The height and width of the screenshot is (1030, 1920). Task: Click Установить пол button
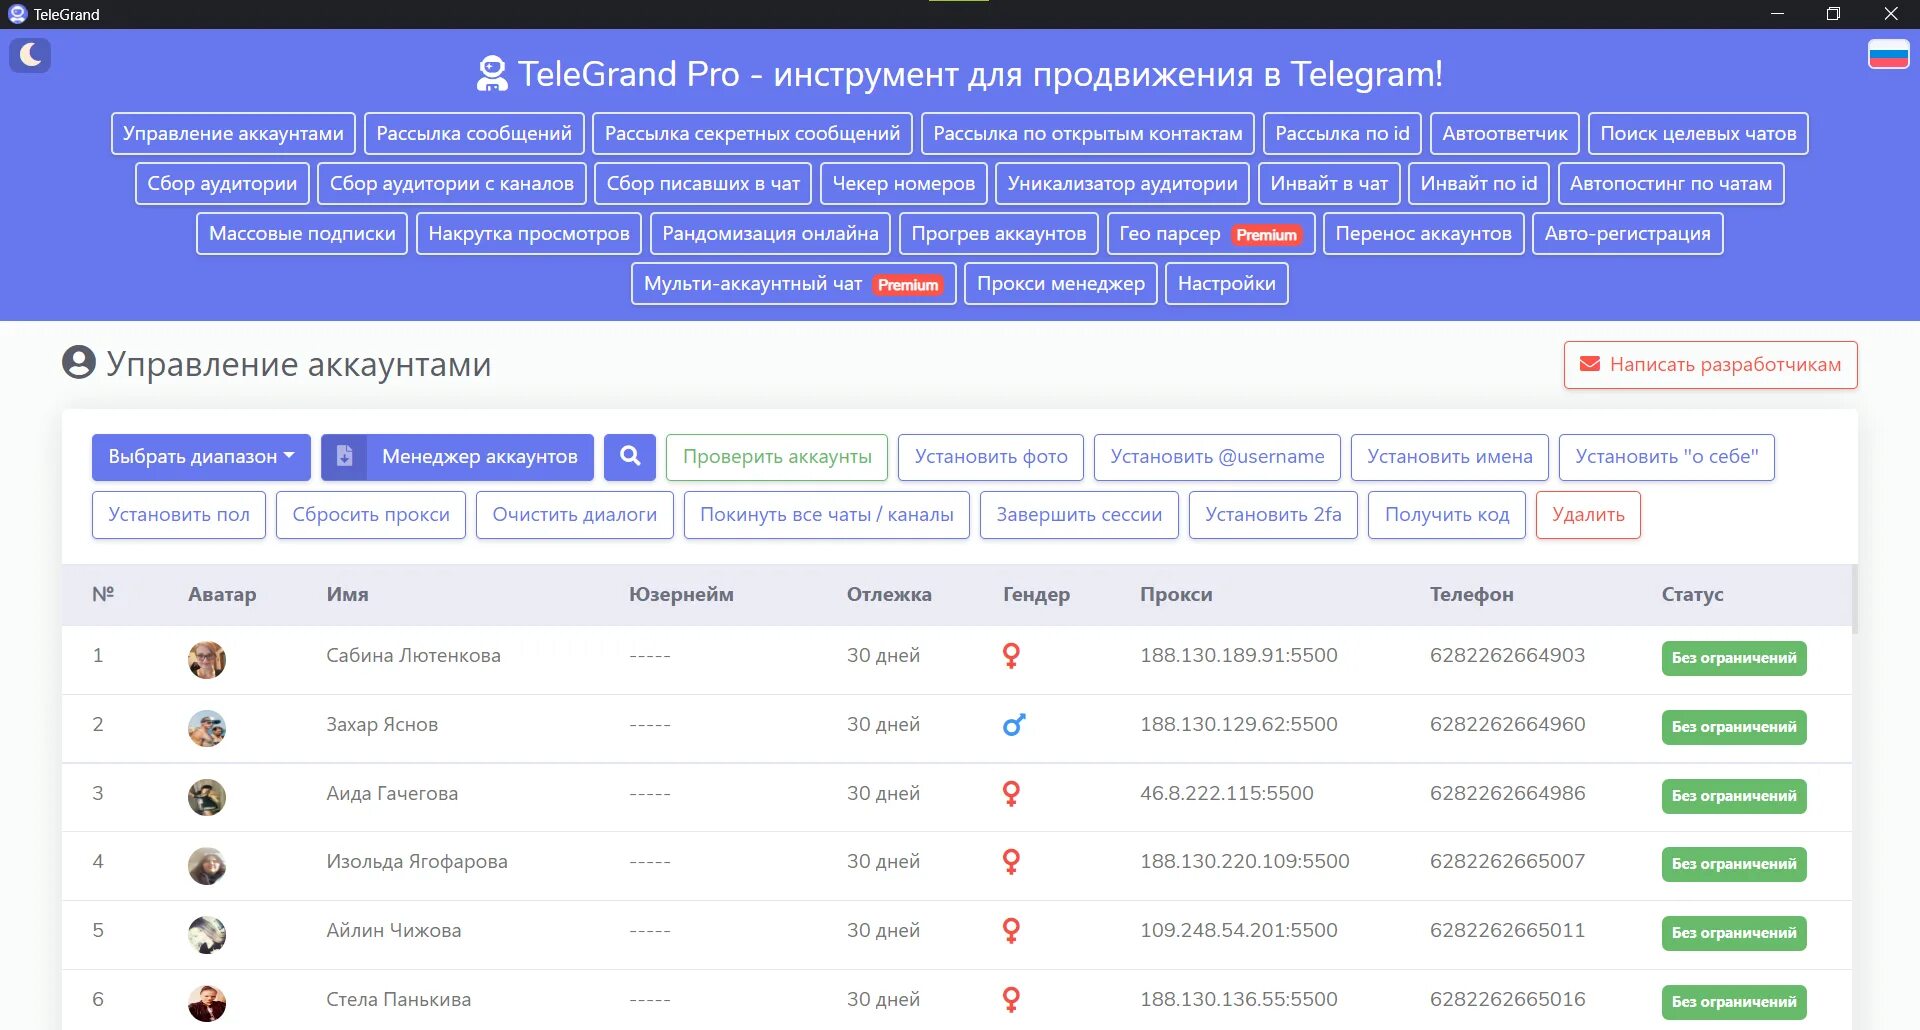[x=179, y=515]
